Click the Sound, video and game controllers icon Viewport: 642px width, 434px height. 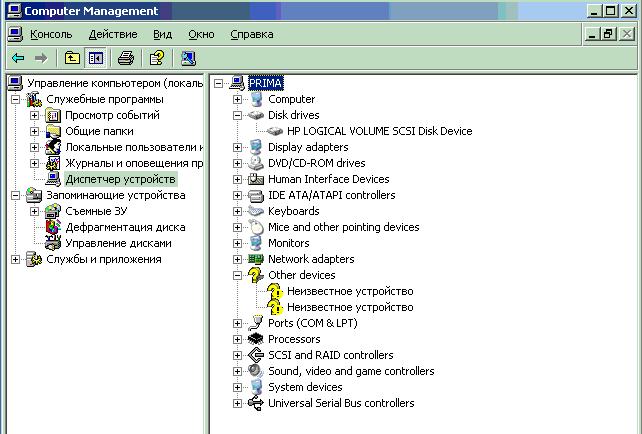click(256, 371)
